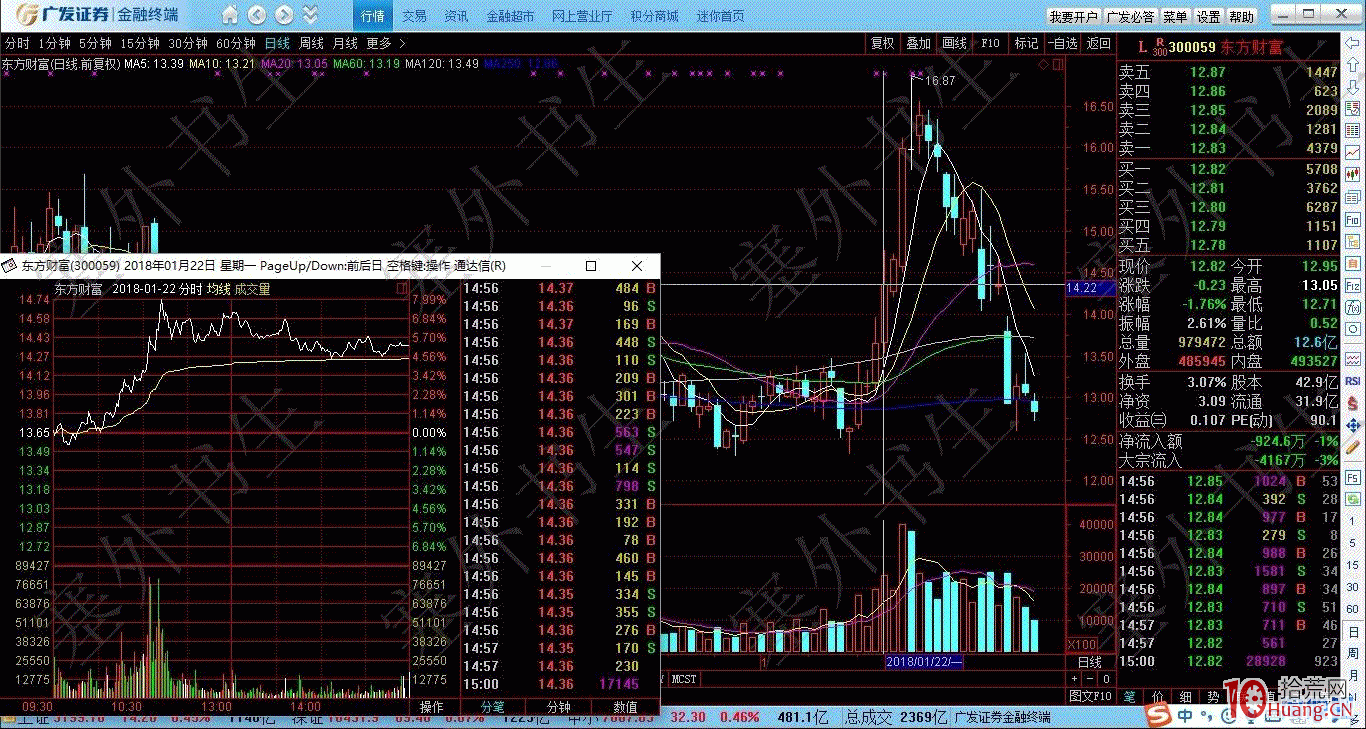Select the 周线 chart period

pyautogui.click(x=311, y=43)
